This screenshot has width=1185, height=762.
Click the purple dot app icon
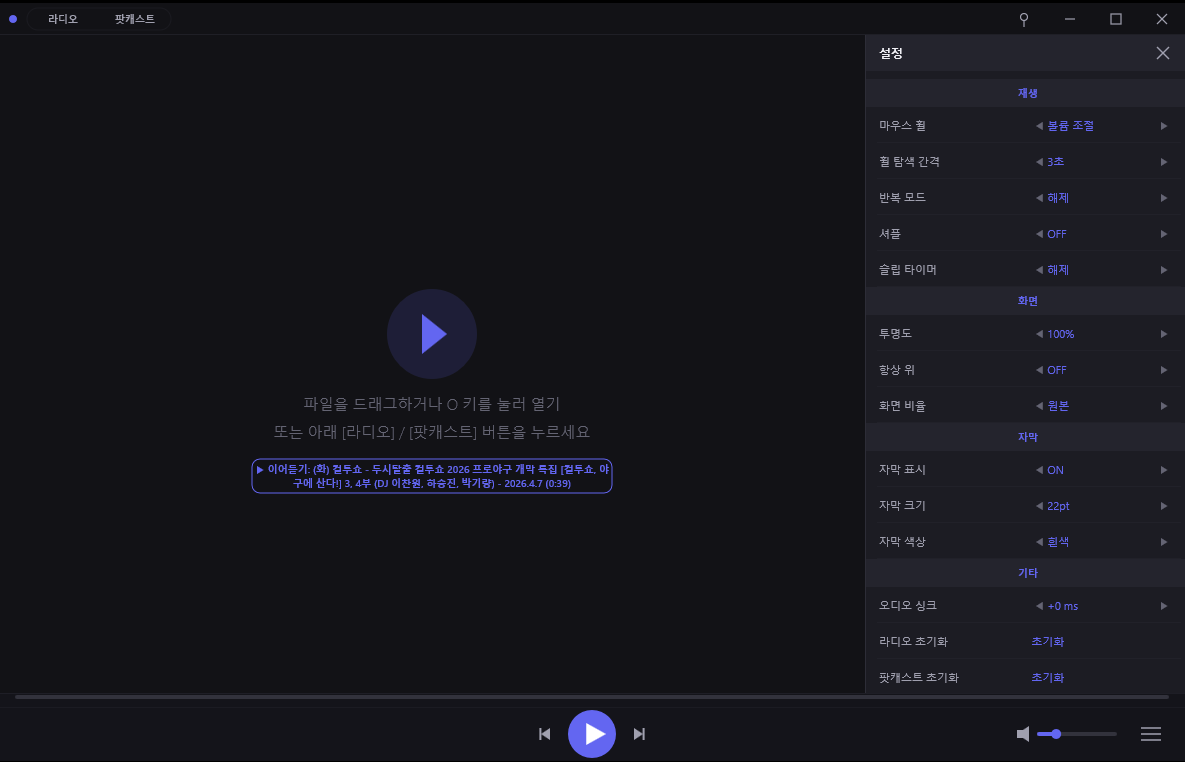coord(13,19)
